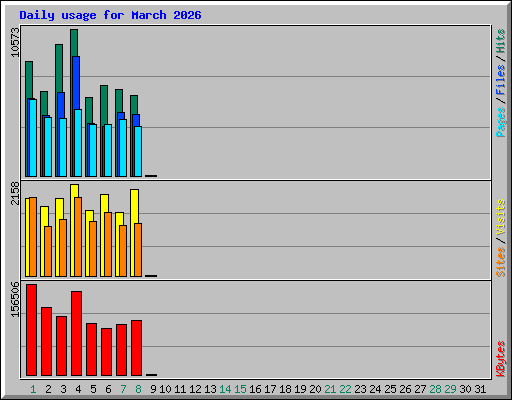Click day 12 on the date axis
Viewport: 512px width, 400px height.
[x=195, y=389]
